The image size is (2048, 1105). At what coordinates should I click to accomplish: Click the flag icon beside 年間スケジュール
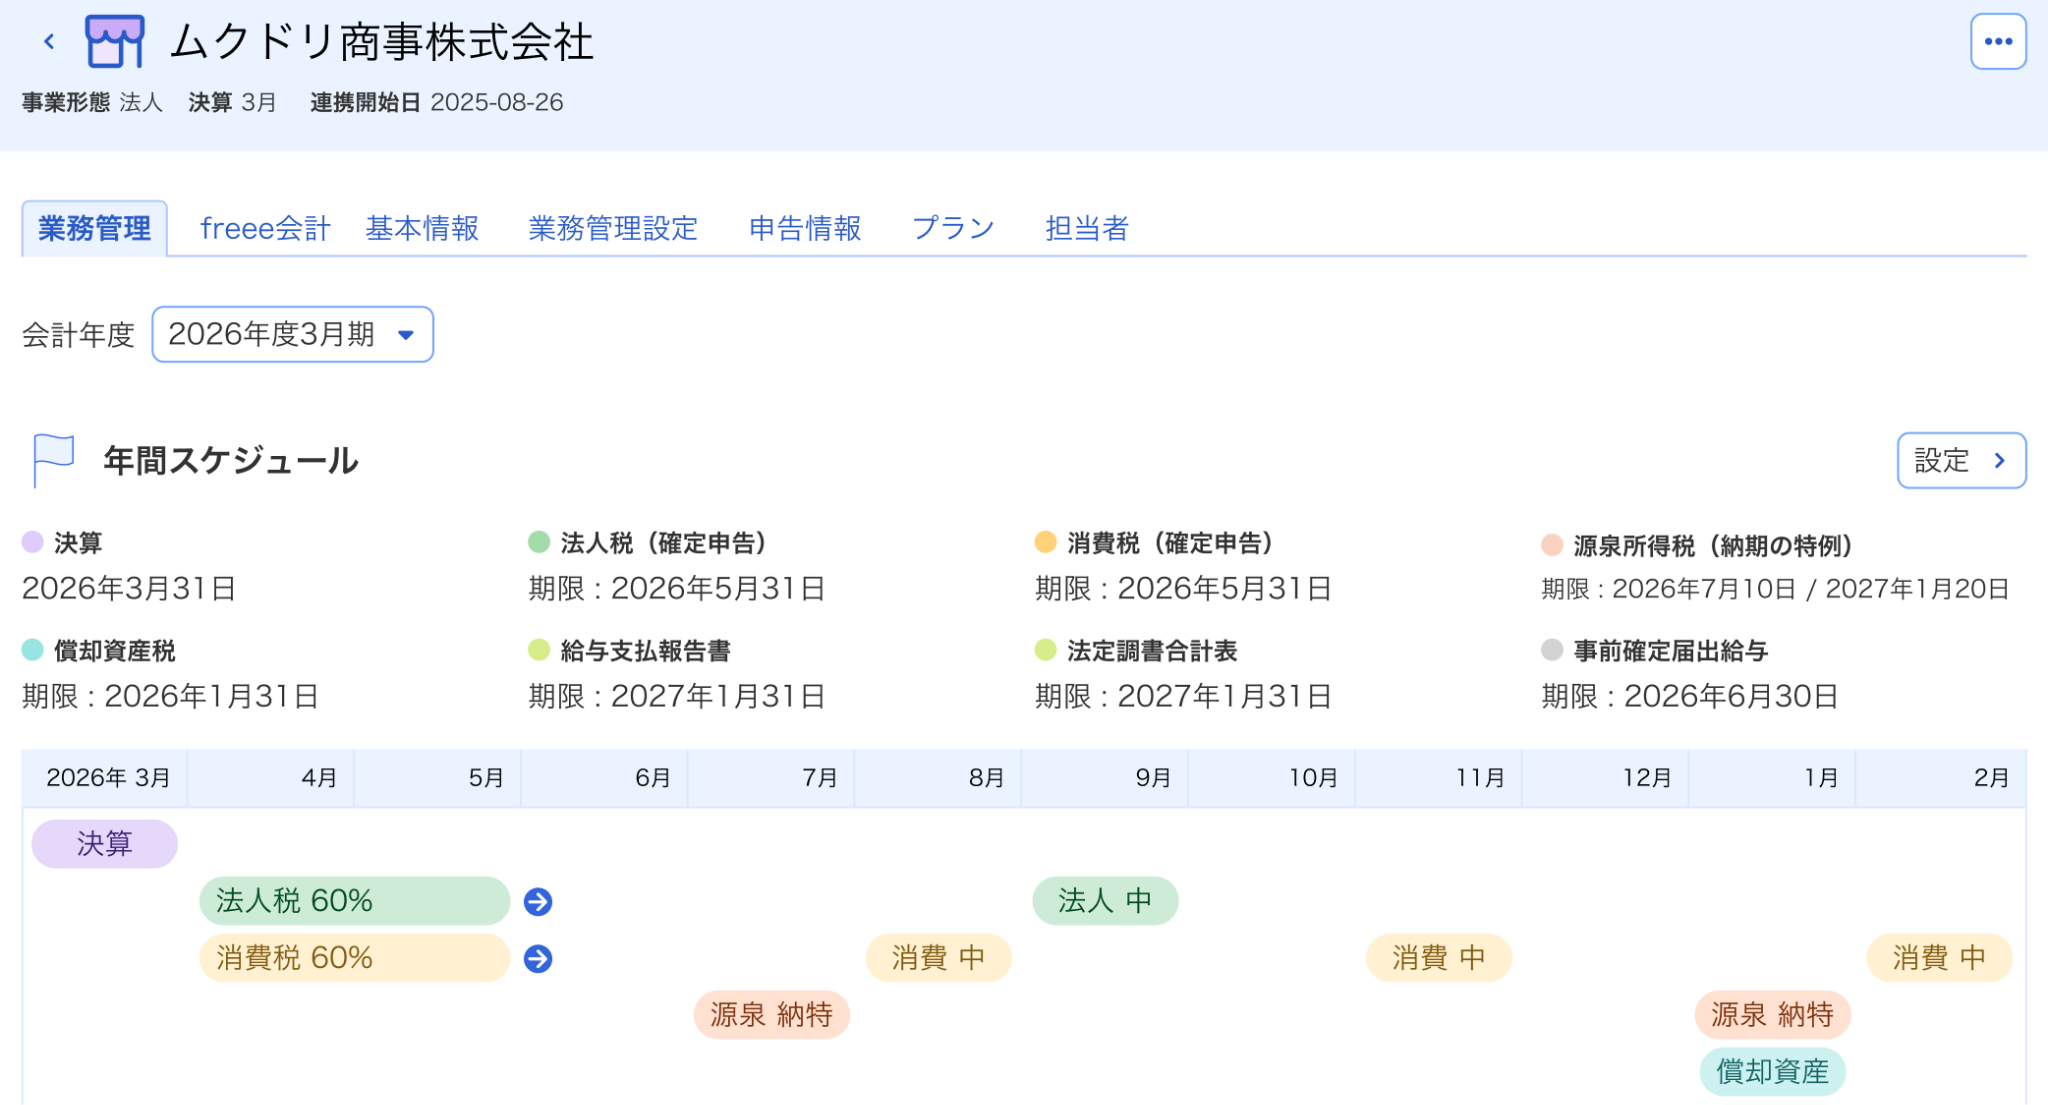[x=53, y=460]
